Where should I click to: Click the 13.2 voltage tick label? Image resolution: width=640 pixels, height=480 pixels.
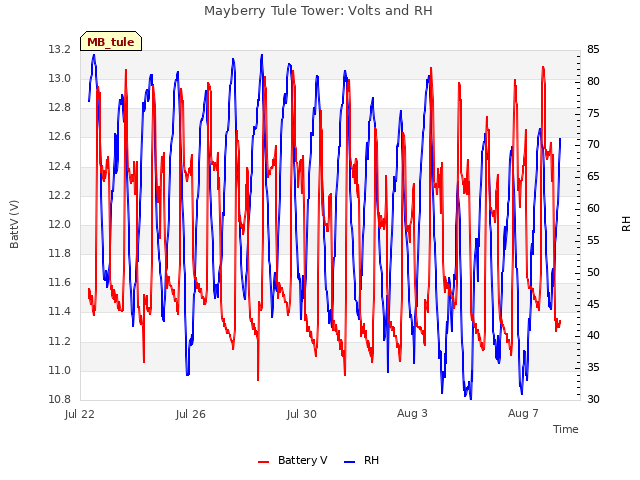tap(60, 49)
